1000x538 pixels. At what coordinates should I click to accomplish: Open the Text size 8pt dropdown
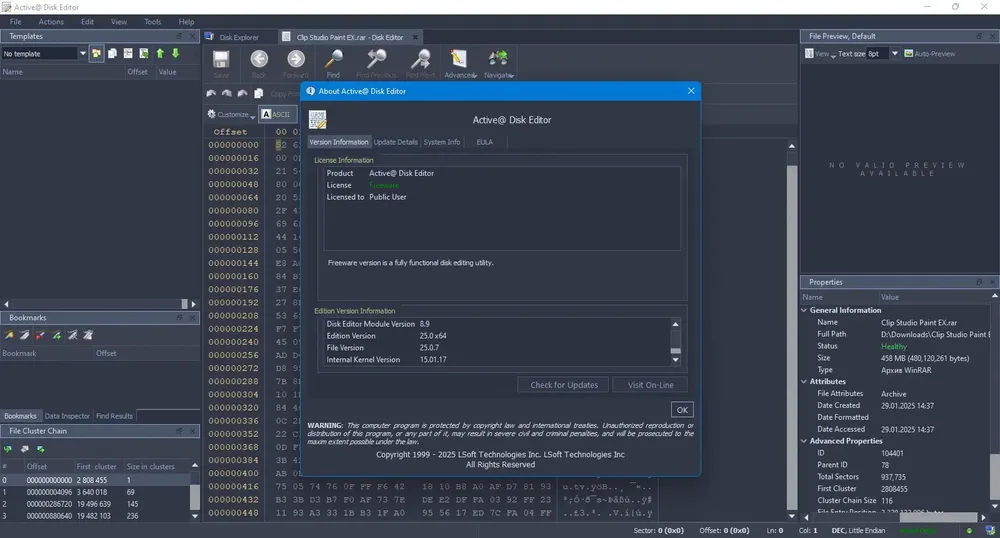[x=883, y=54]
